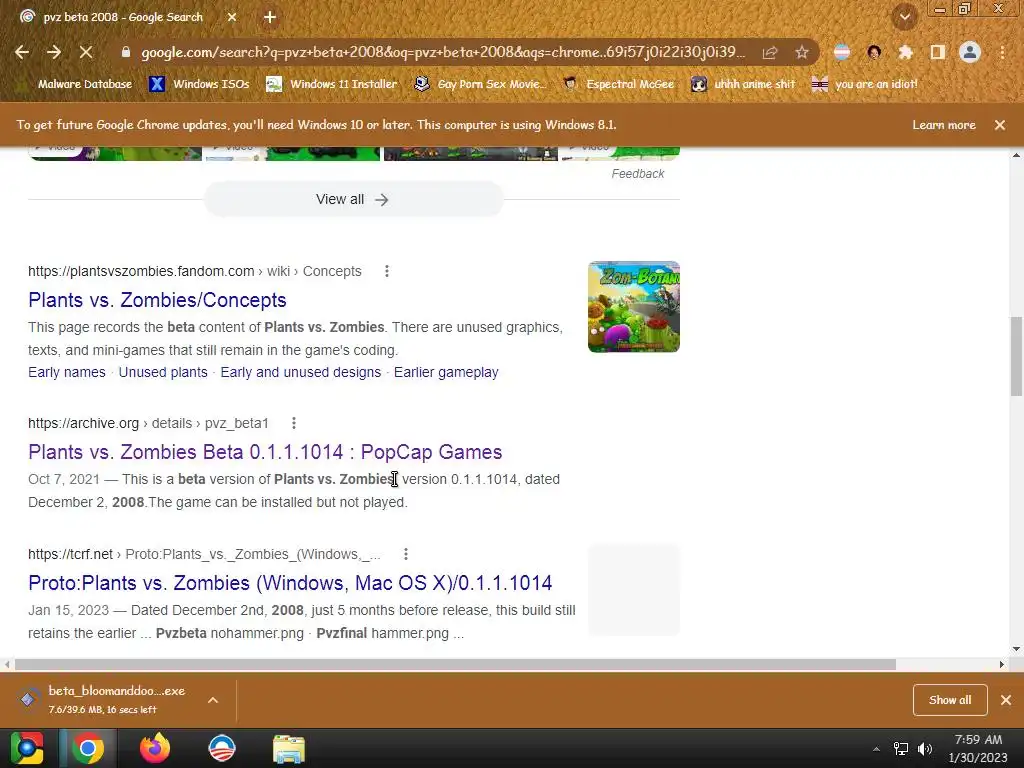The image size is (1024, 768).
Task: Toggle the side panel icon
Action: [x=938, y=52]
